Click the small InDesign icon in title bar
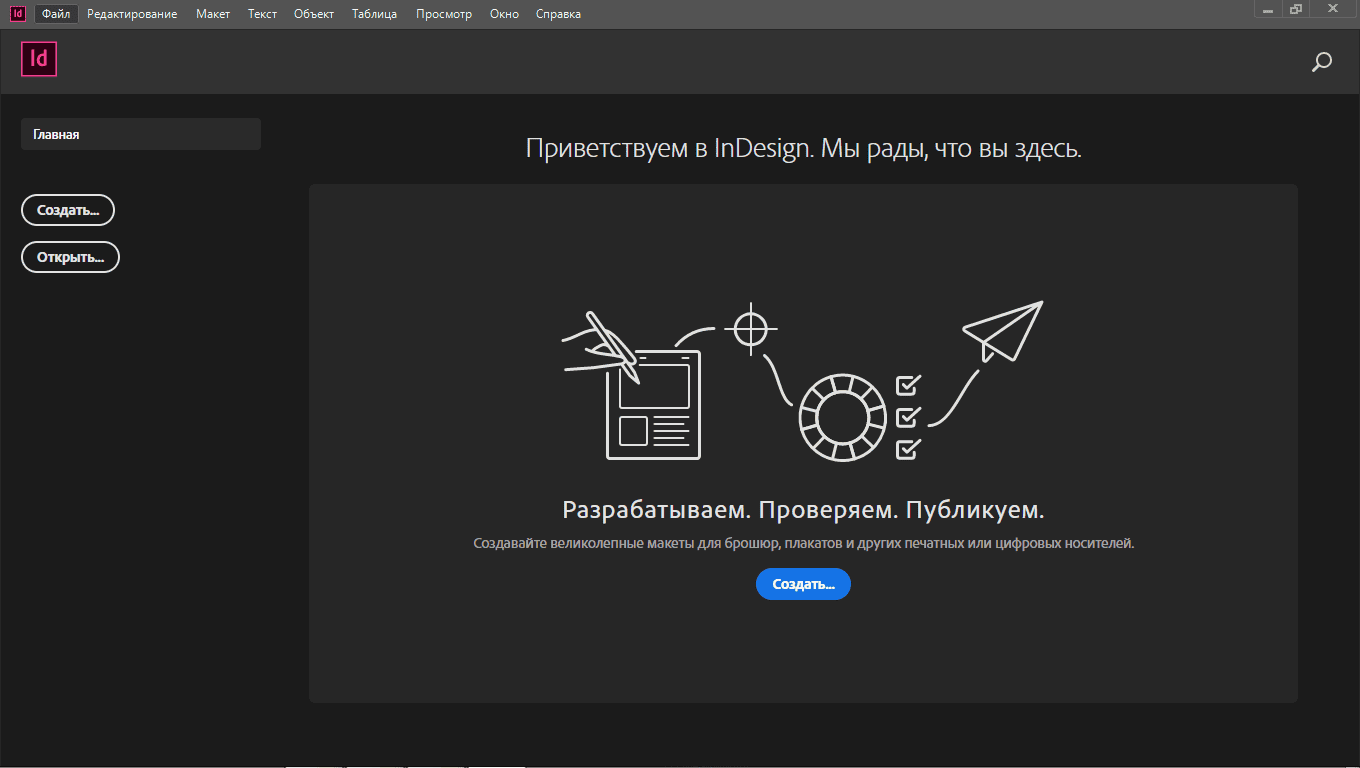 point(17,13)
